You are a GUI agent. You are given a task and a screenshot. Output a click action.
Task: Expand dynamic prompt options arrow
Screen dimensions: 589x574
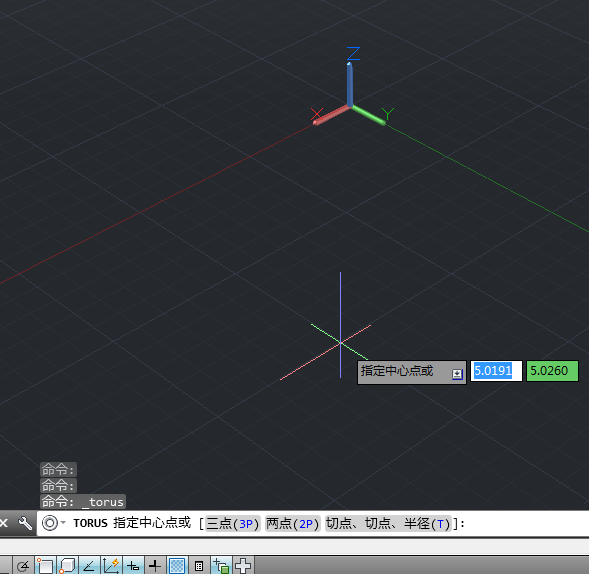457,374
